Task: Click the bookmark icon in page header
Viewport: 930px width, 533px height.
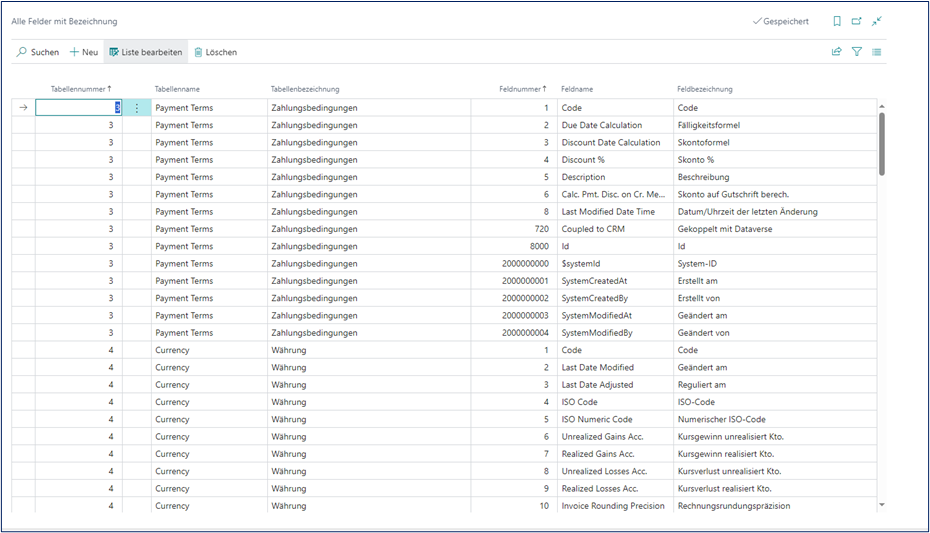Action: click(837, 21)
